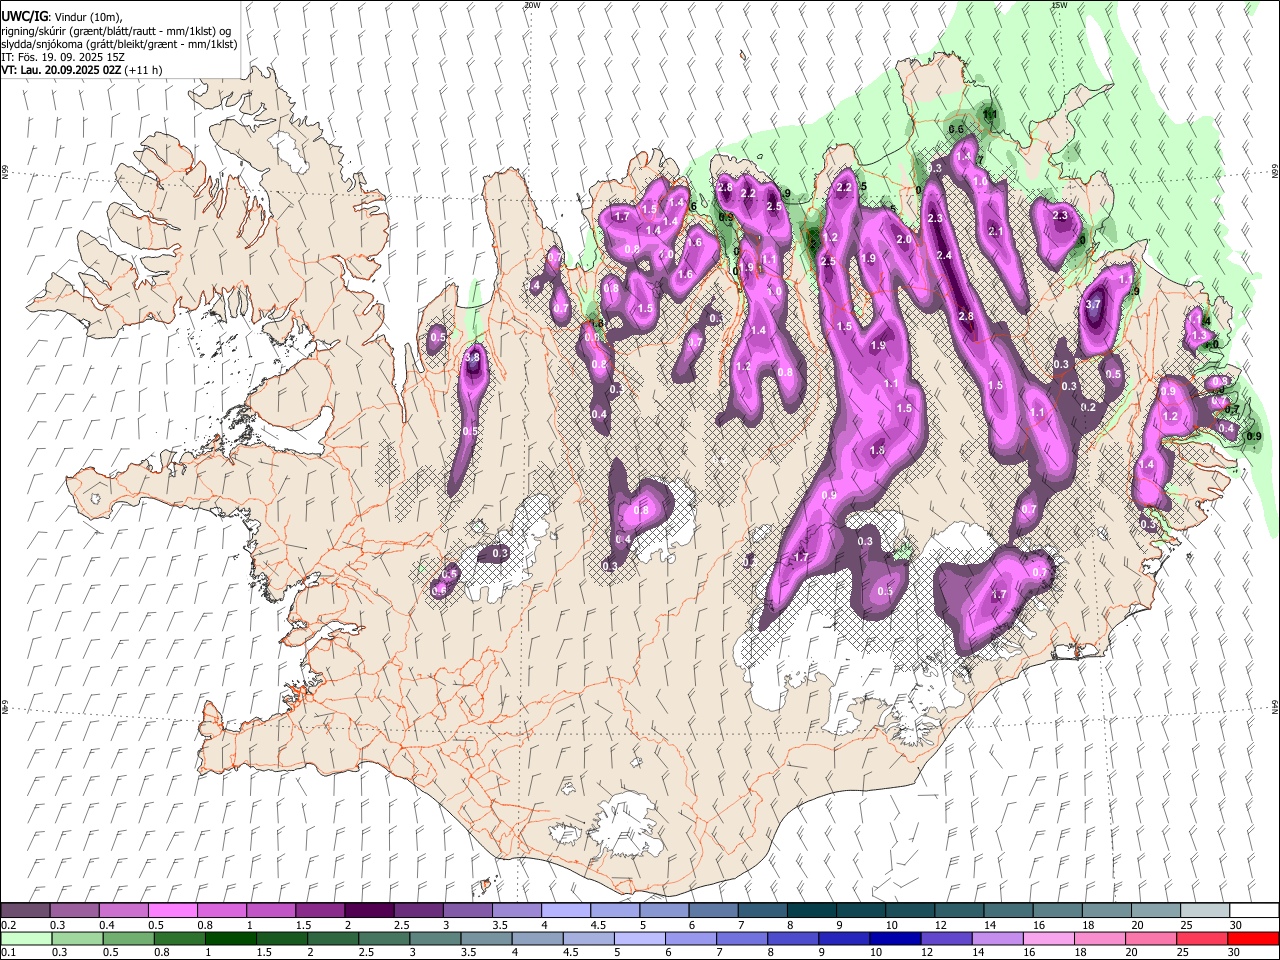Click the 2.1 precipitation value on the map

[x=995, y=231]
